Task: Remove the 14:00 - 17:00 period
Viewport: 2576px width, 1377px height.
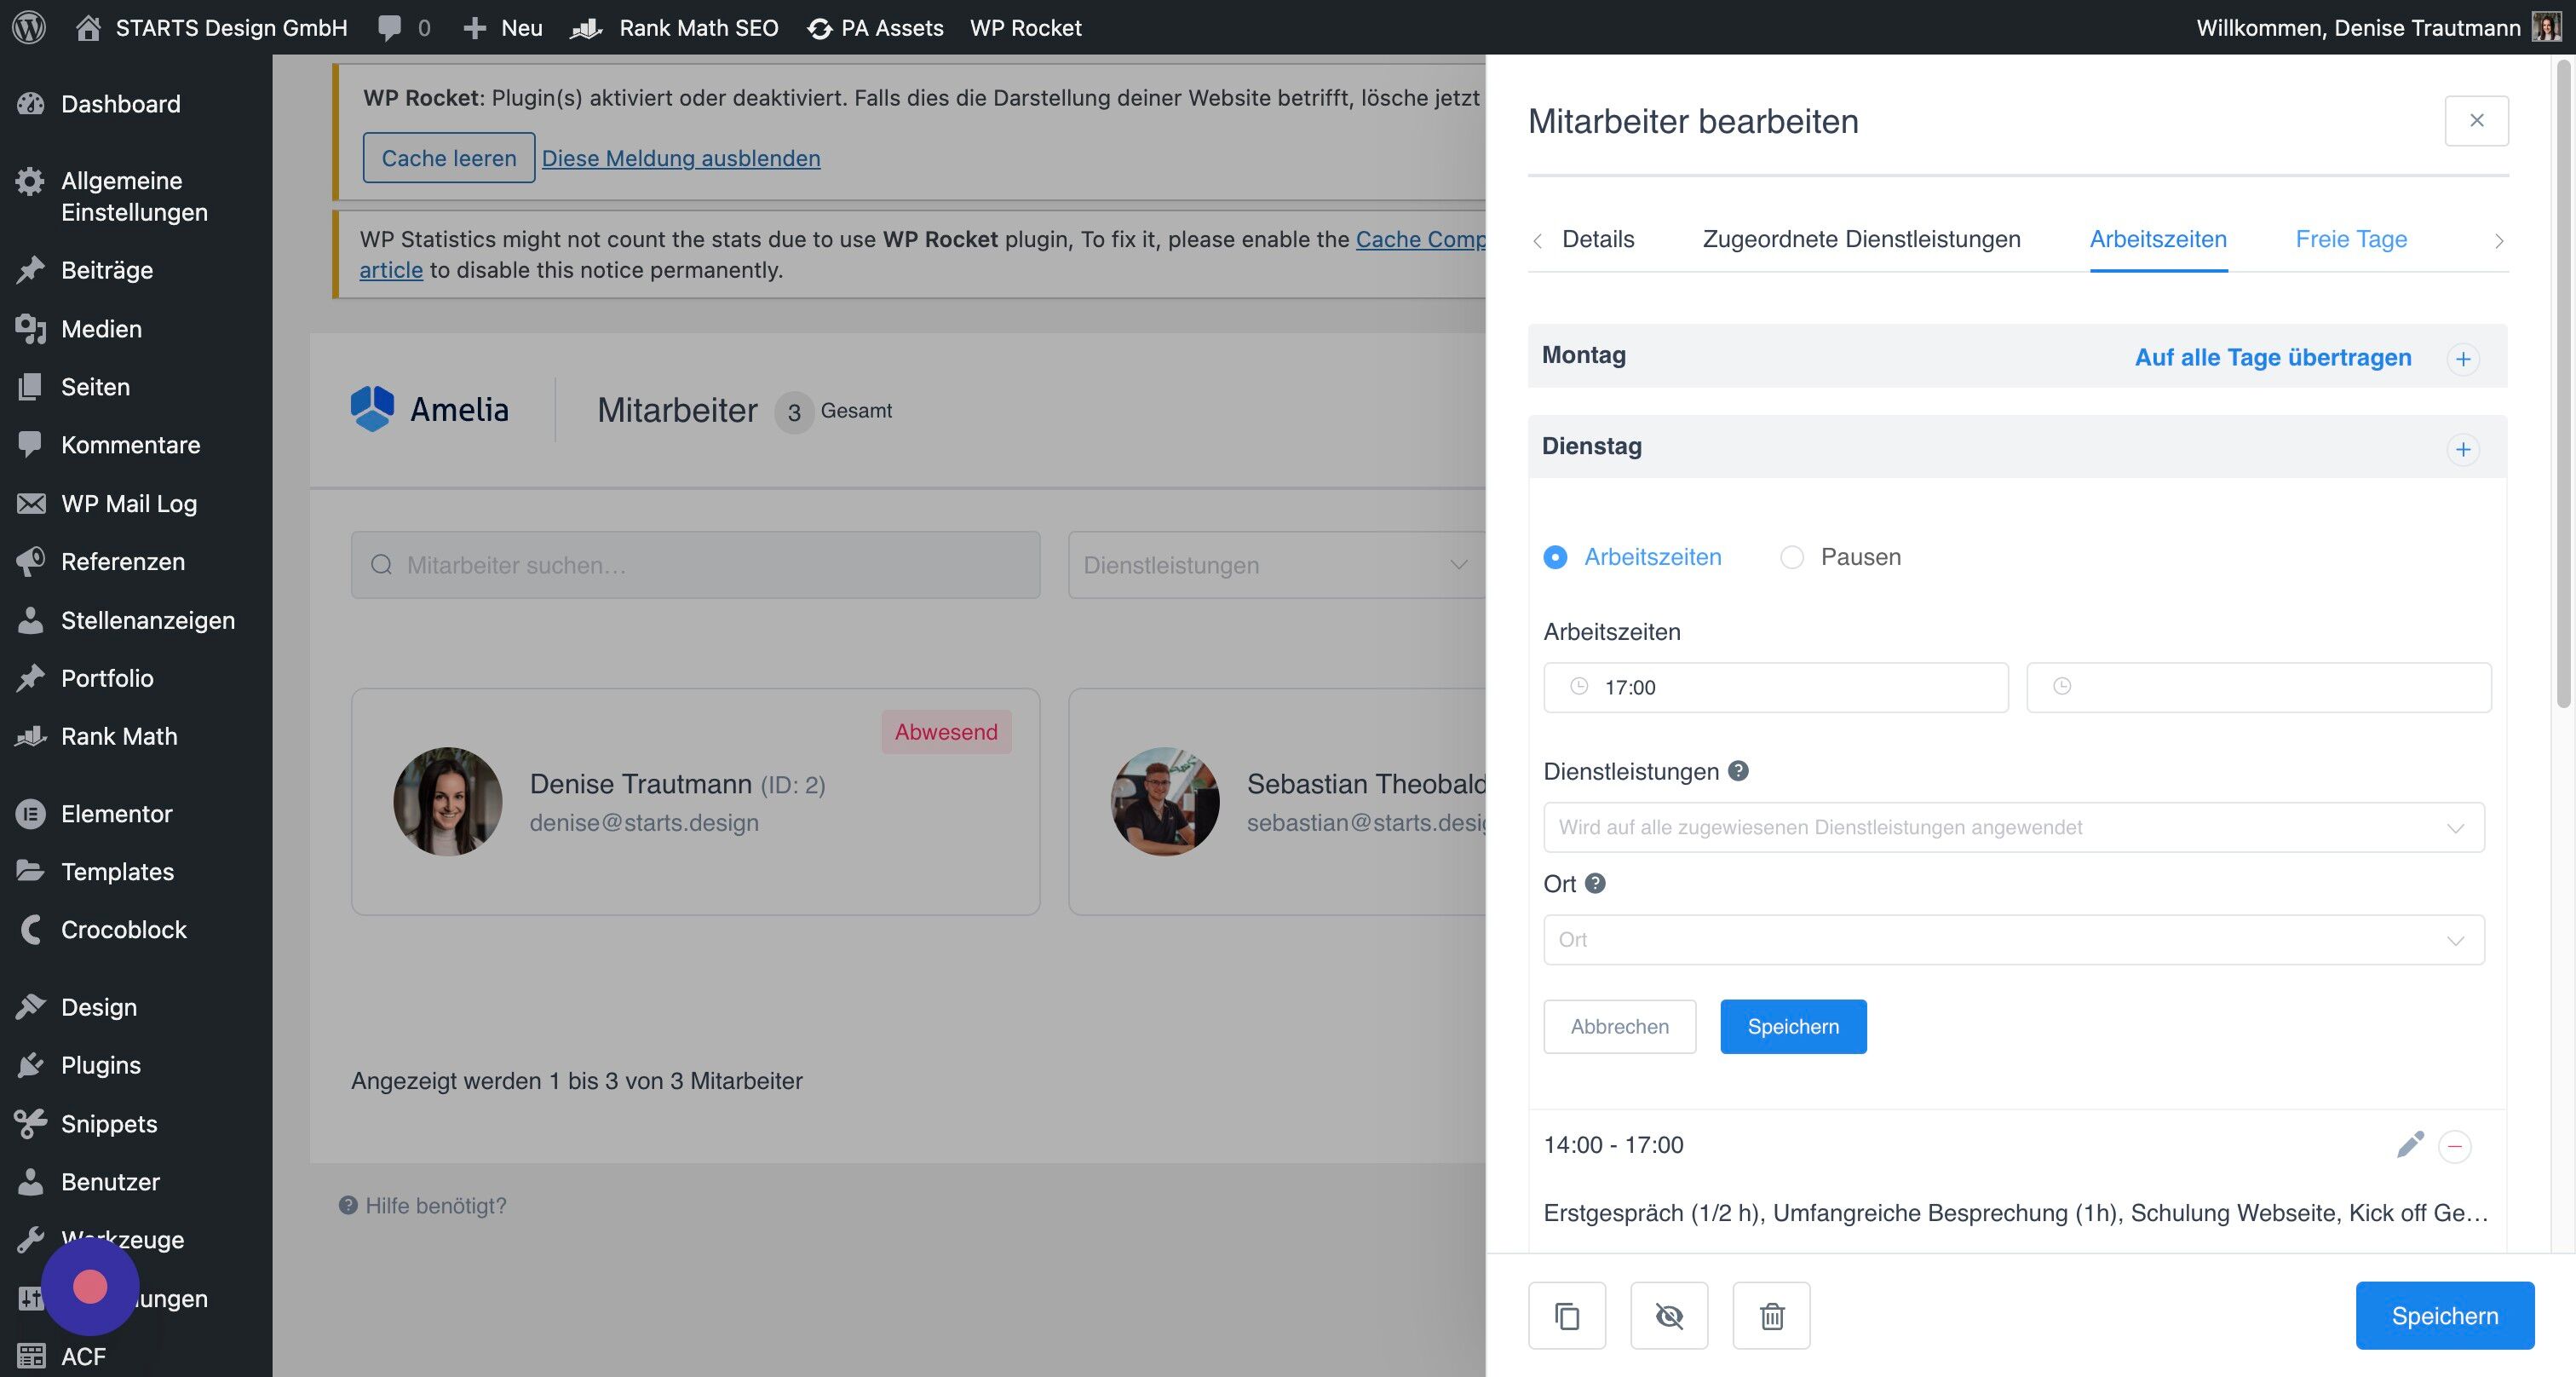Action: tap(2455, 1146)
